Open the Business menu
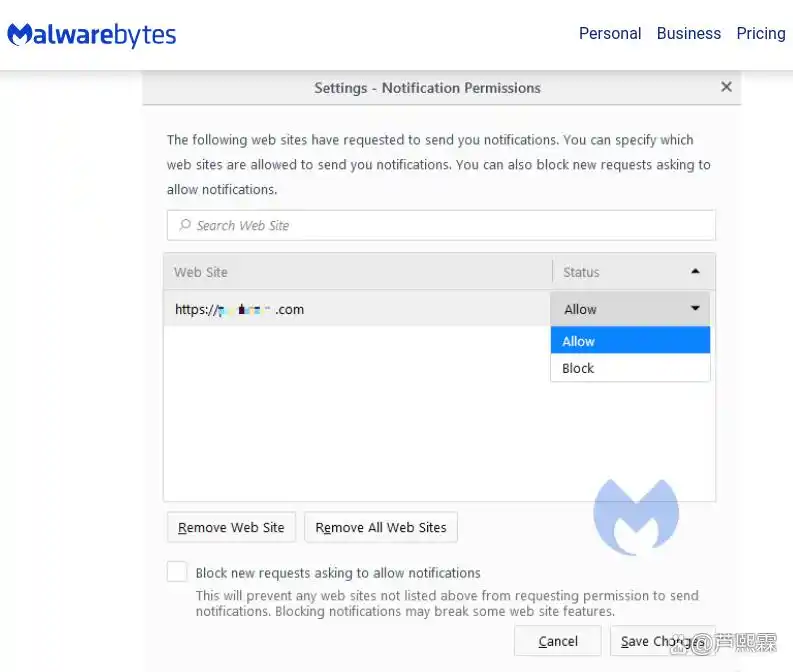Image resolution: width=793 pixels, height=672 pixels. point(689,33)
